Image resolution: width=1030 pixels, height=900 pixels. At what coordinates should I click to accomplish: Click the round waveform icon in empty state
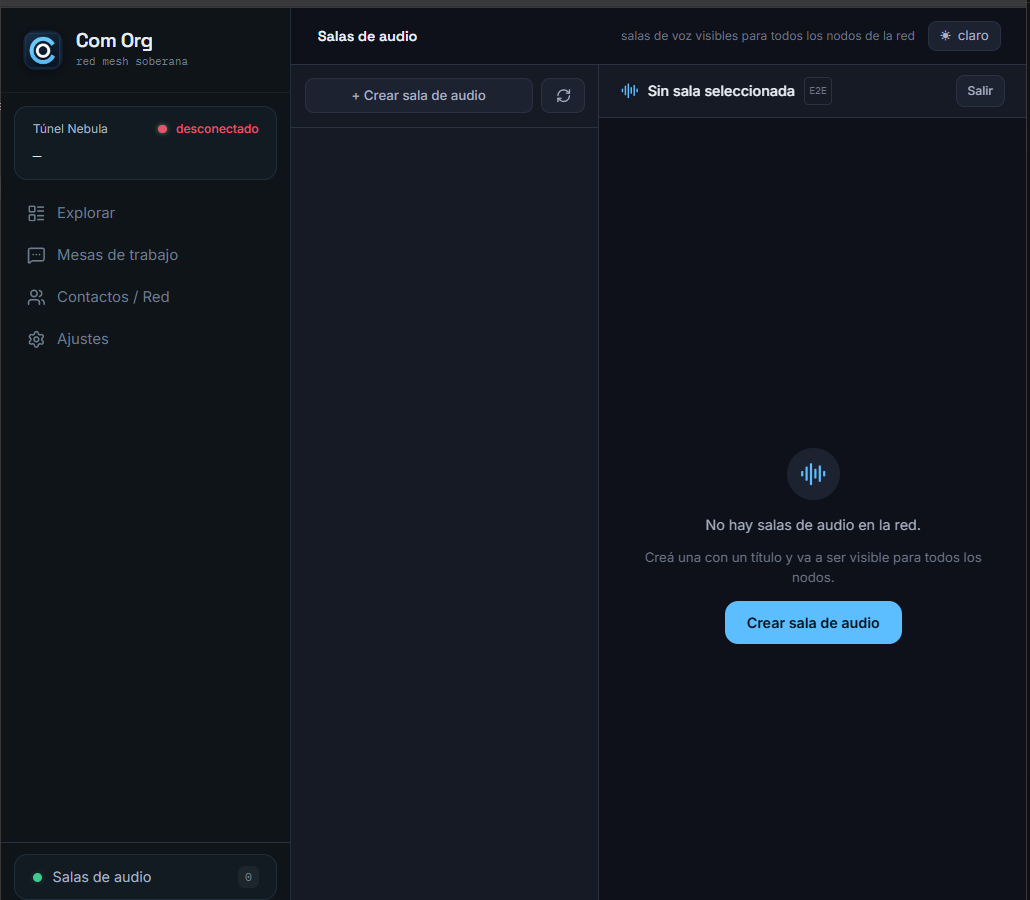point(813,474)
